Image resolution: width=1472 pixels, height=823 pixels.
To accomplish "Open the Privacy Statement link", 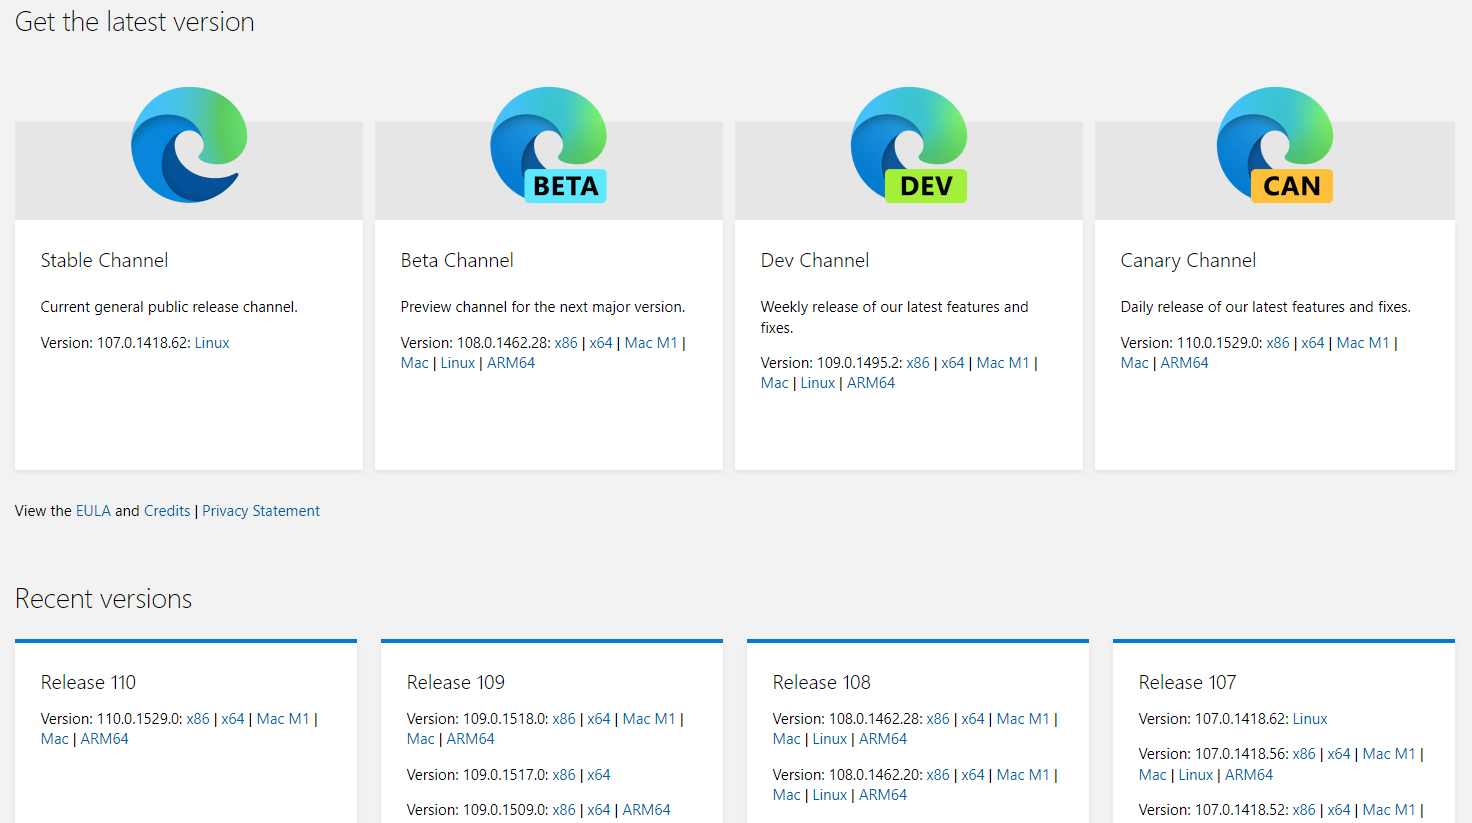I will pyautogui.click(x=261, y=511).
